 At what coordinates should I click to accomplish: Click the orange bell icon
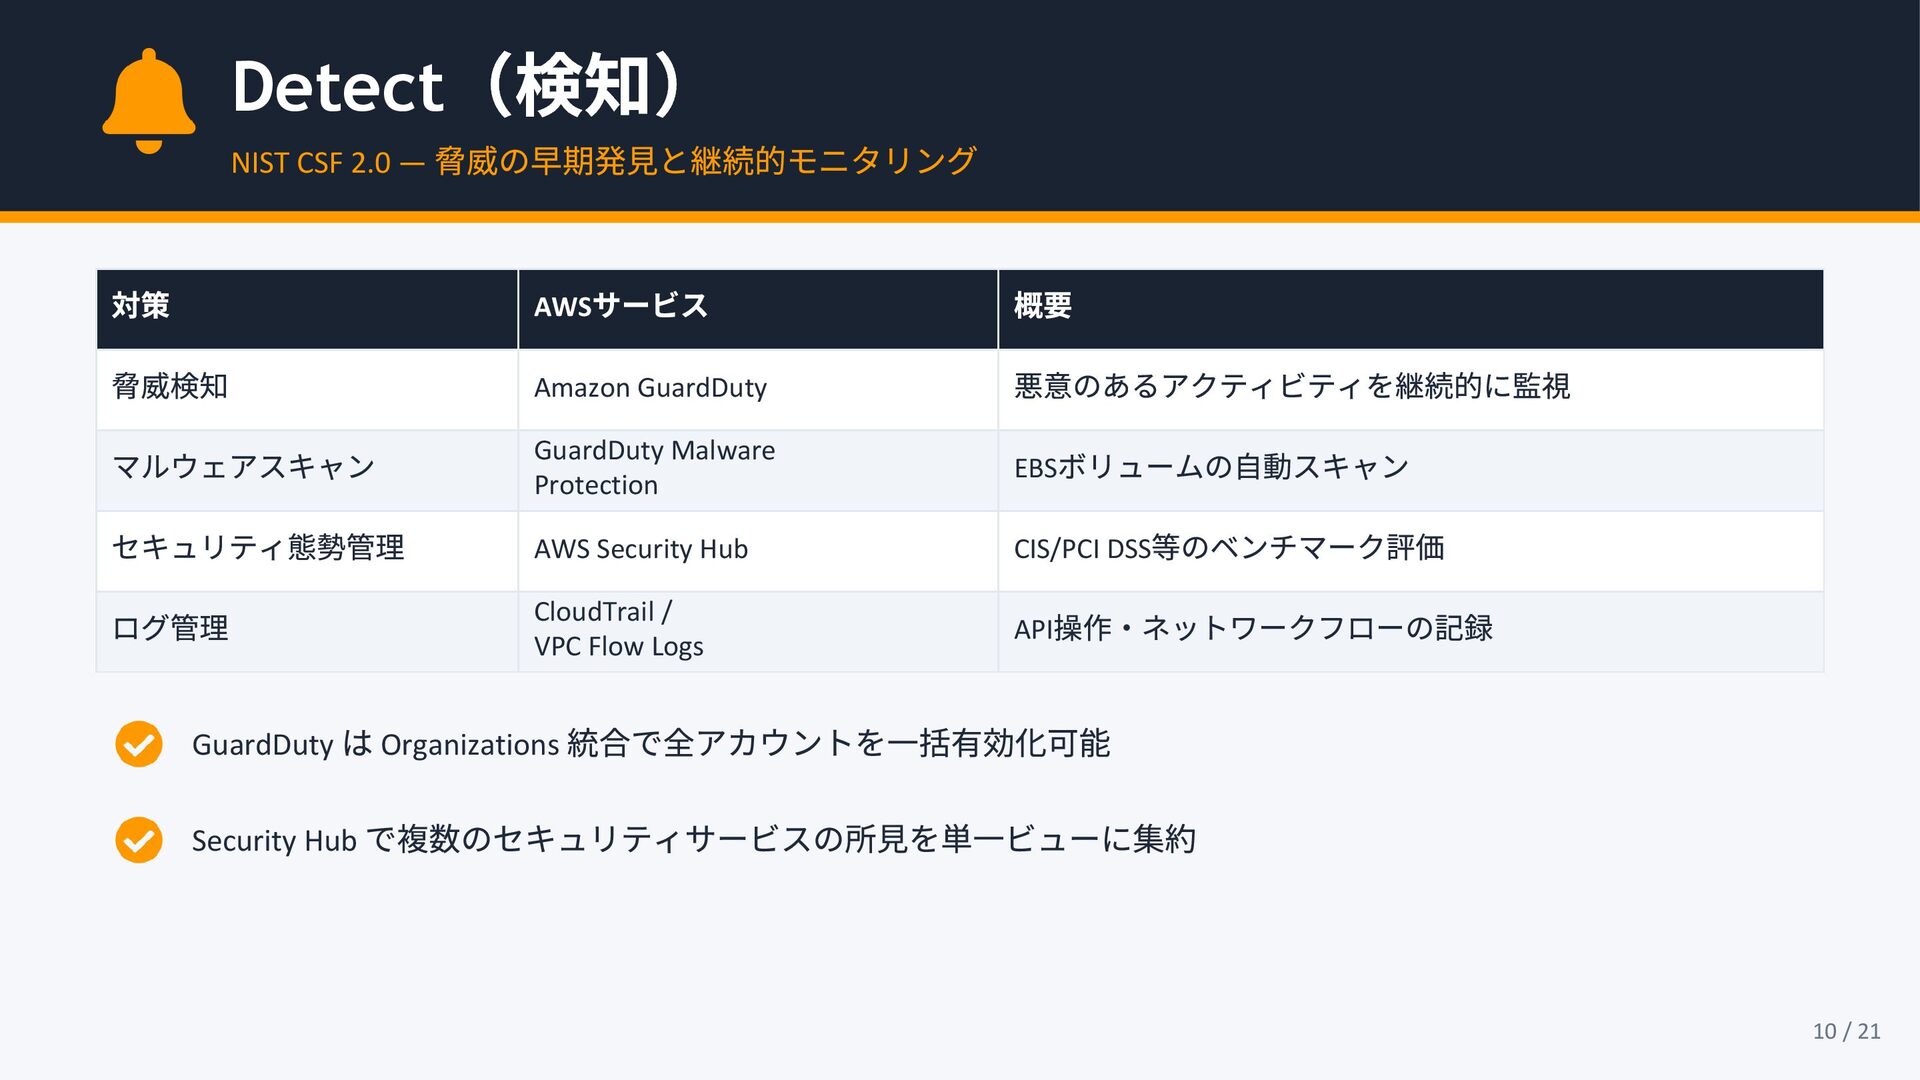(x=149, y=102)
